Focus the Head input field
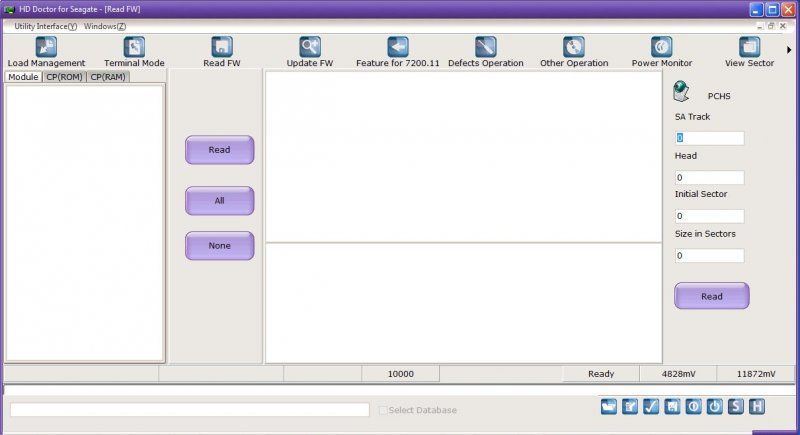 [x=709, y=177]
